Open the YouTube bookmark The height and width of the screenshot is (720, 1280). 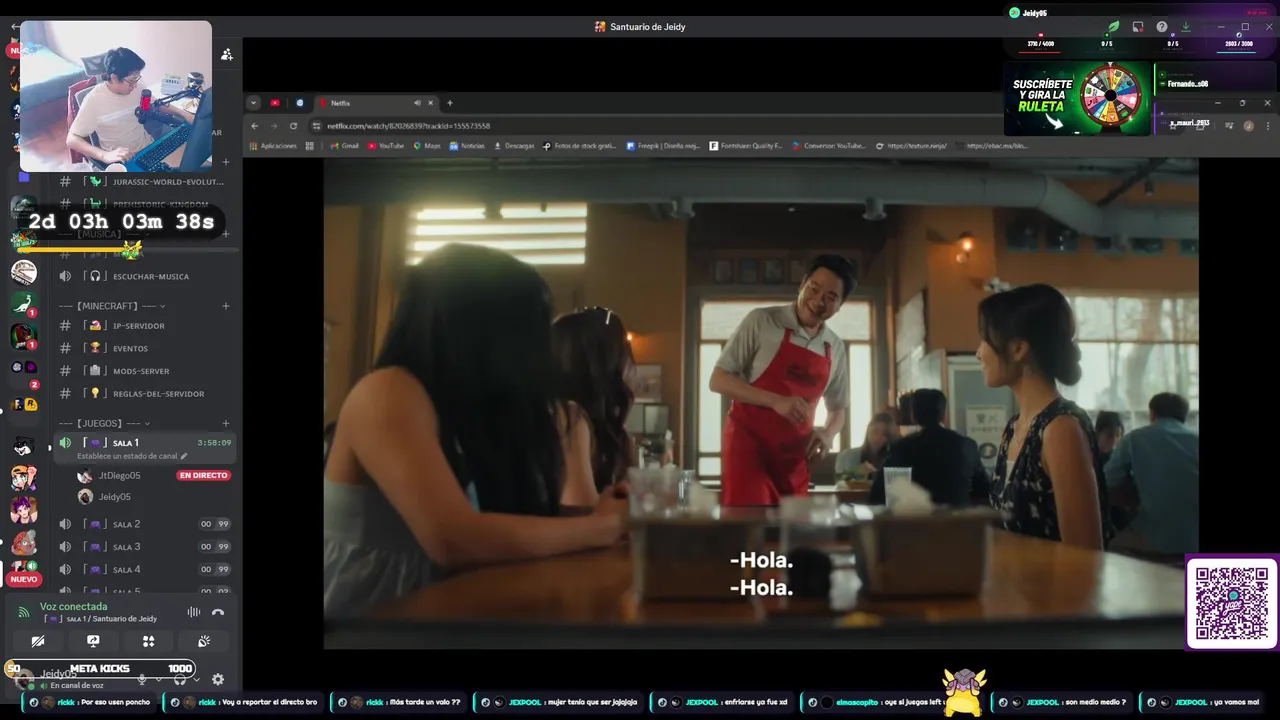[386, 146]
